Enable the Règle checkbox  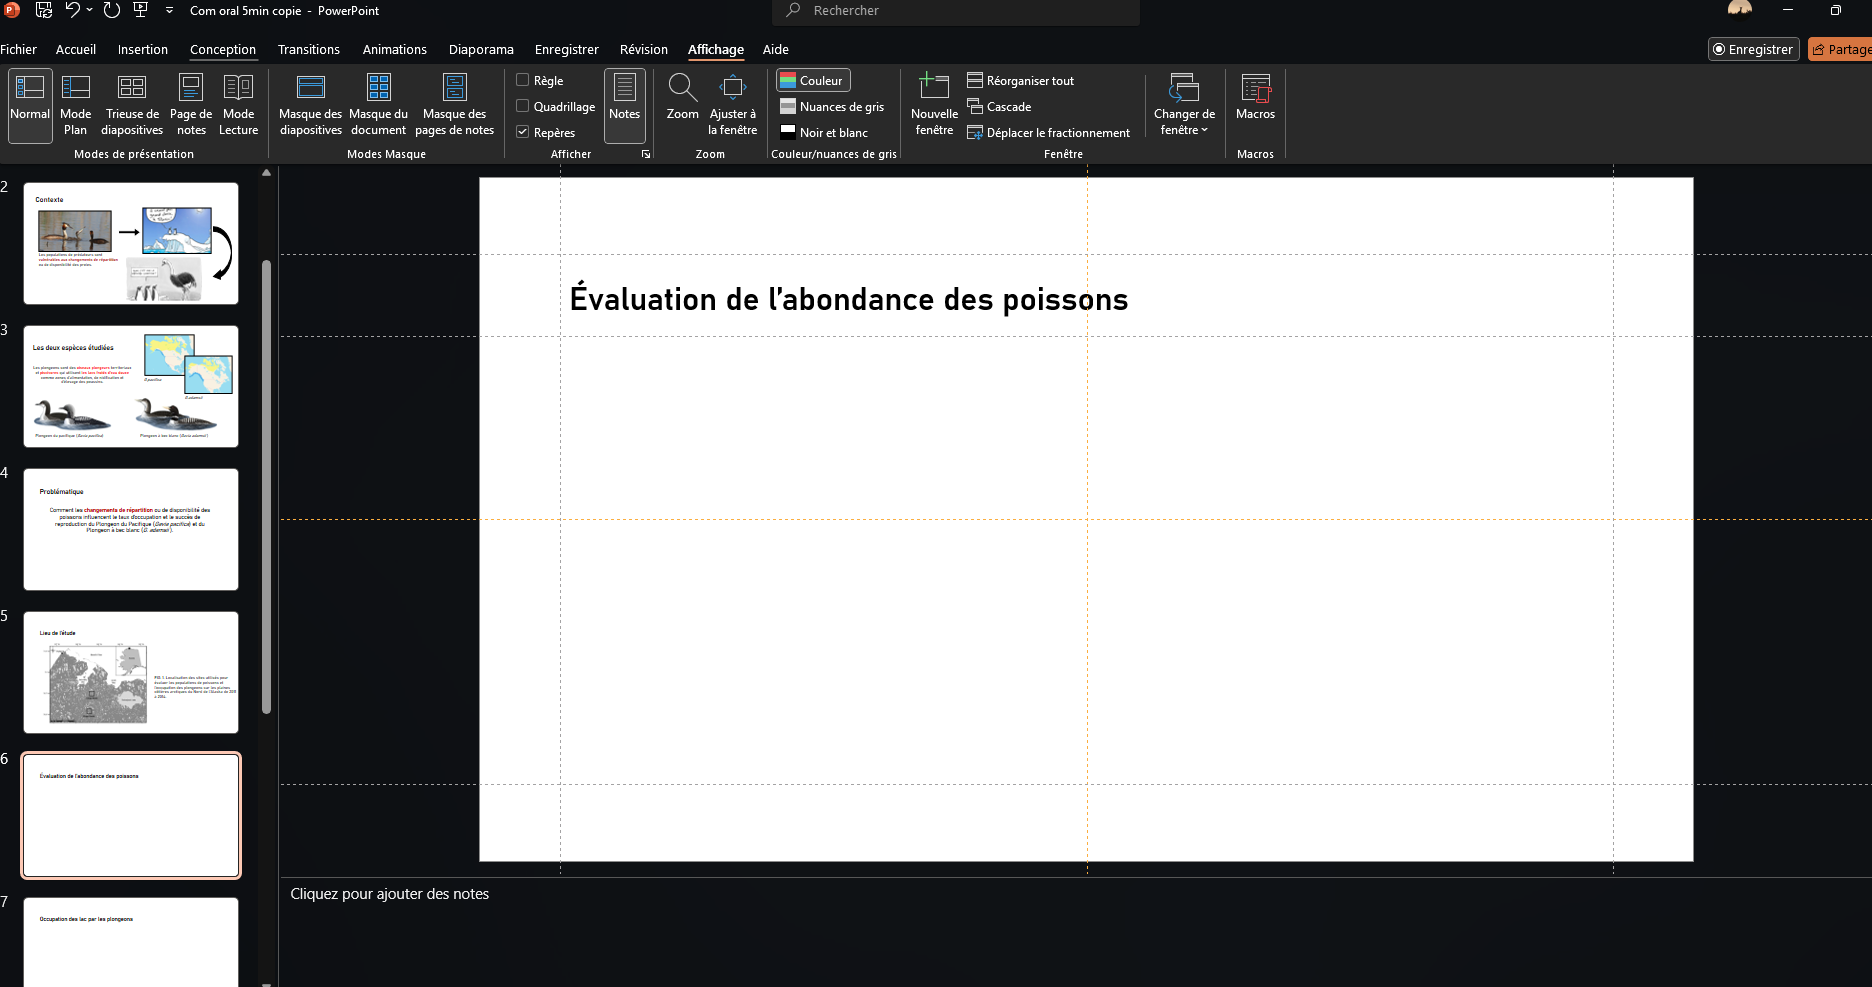pos(522,80)
